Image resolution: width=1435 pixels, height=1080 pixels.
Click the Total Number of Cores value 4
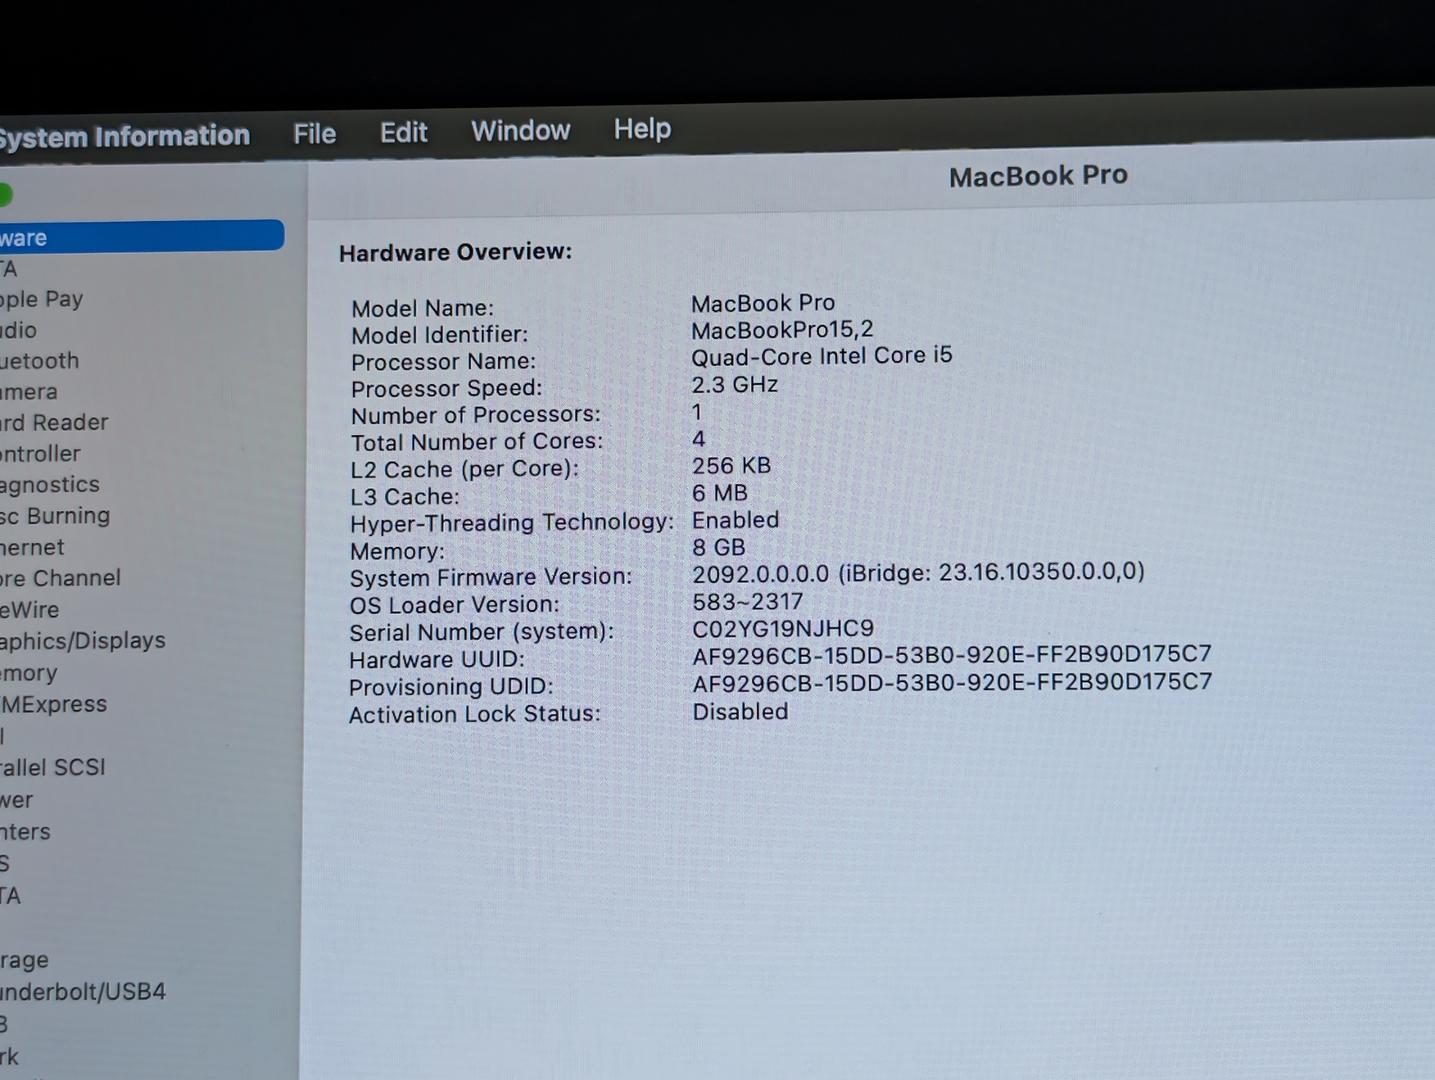[x=698, y=439]
